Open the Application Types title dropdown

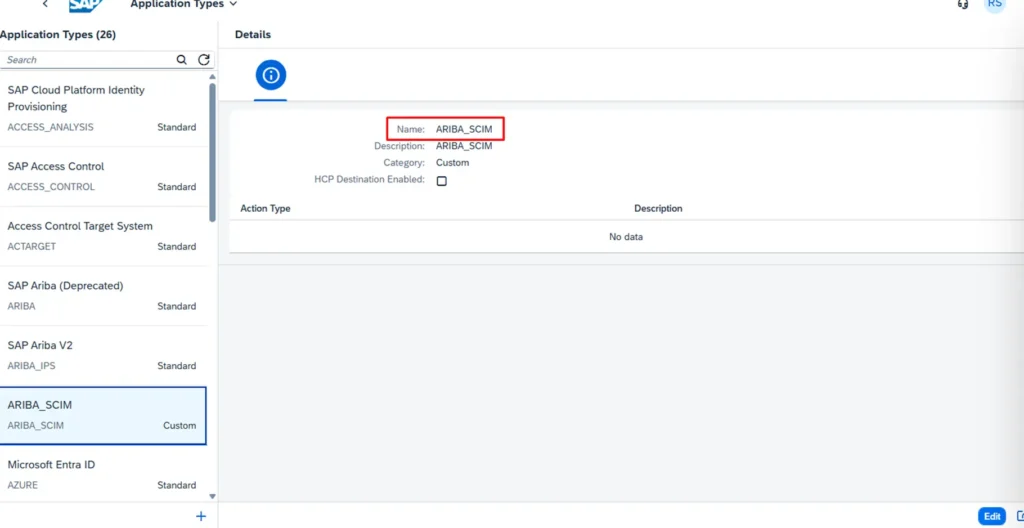point(184,4)
